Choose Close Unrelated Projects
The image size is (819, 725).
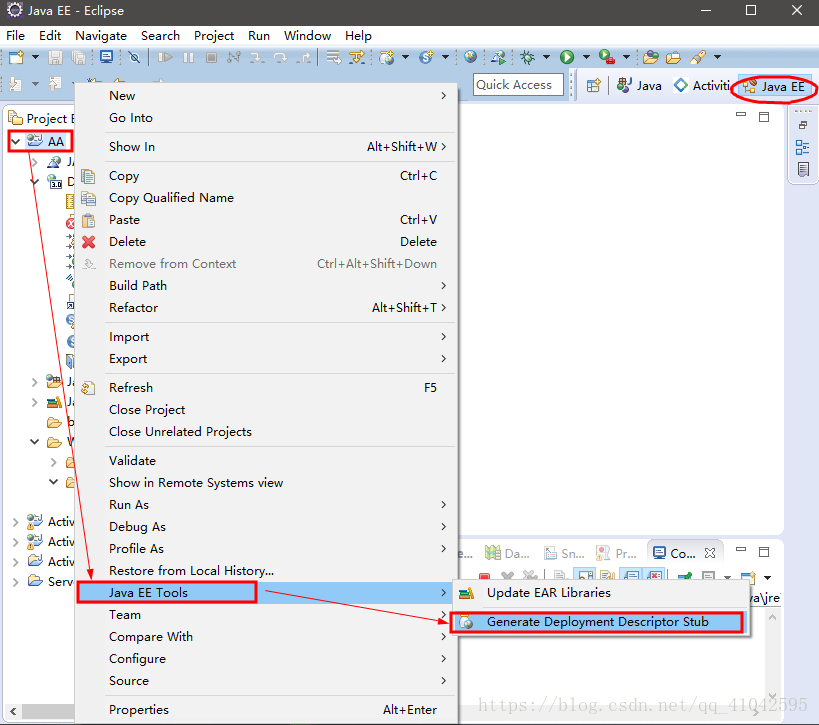[x=266, y=431]
